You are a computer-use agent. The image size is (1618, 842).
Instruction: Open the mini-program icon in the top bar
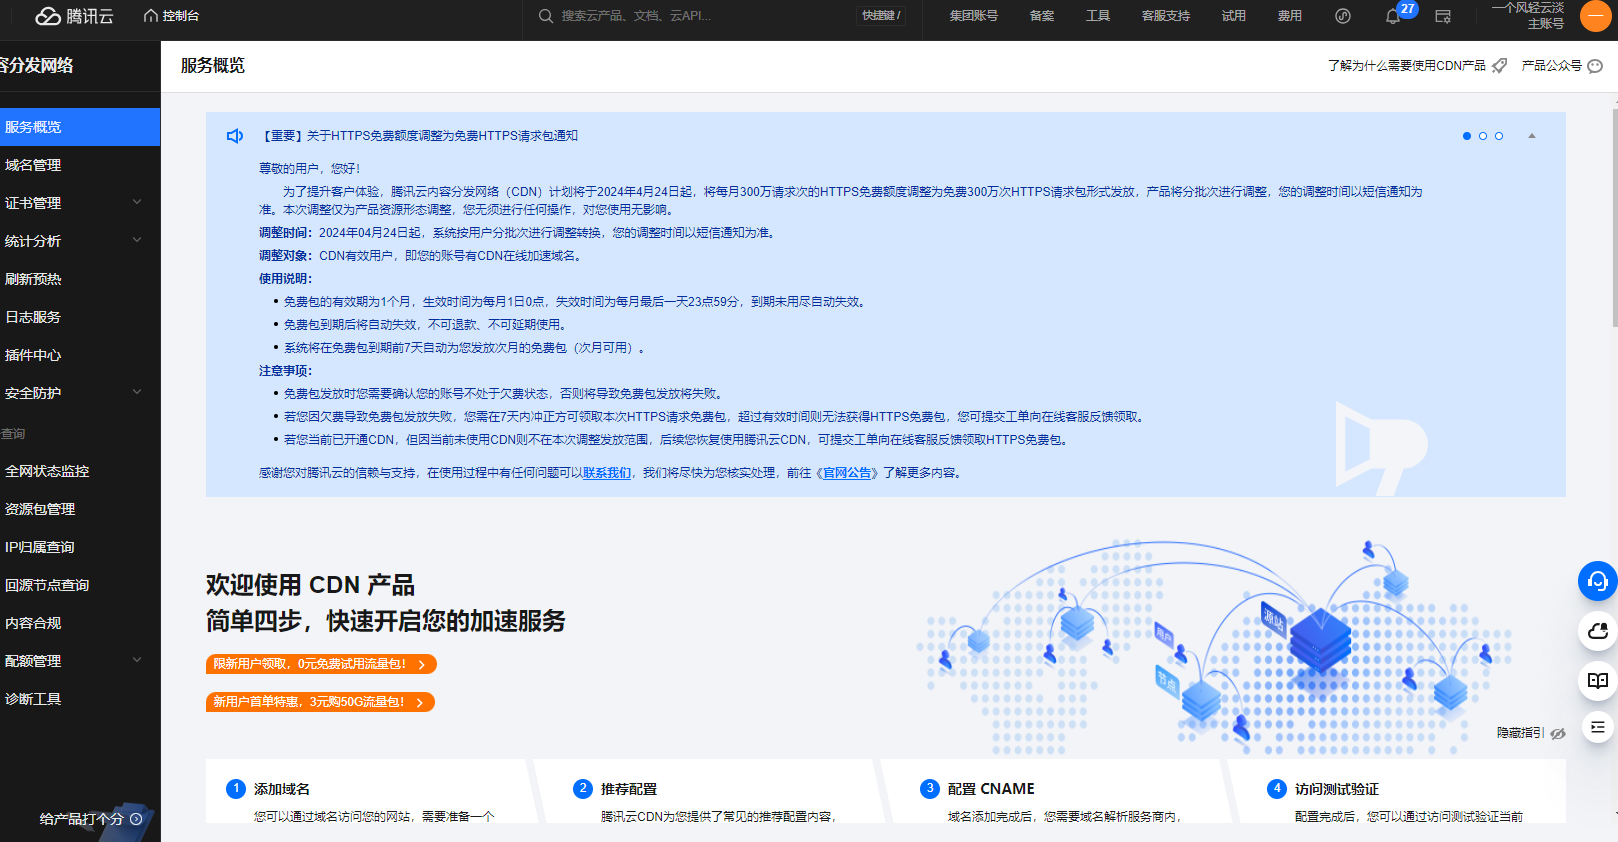coord(1343,16)
